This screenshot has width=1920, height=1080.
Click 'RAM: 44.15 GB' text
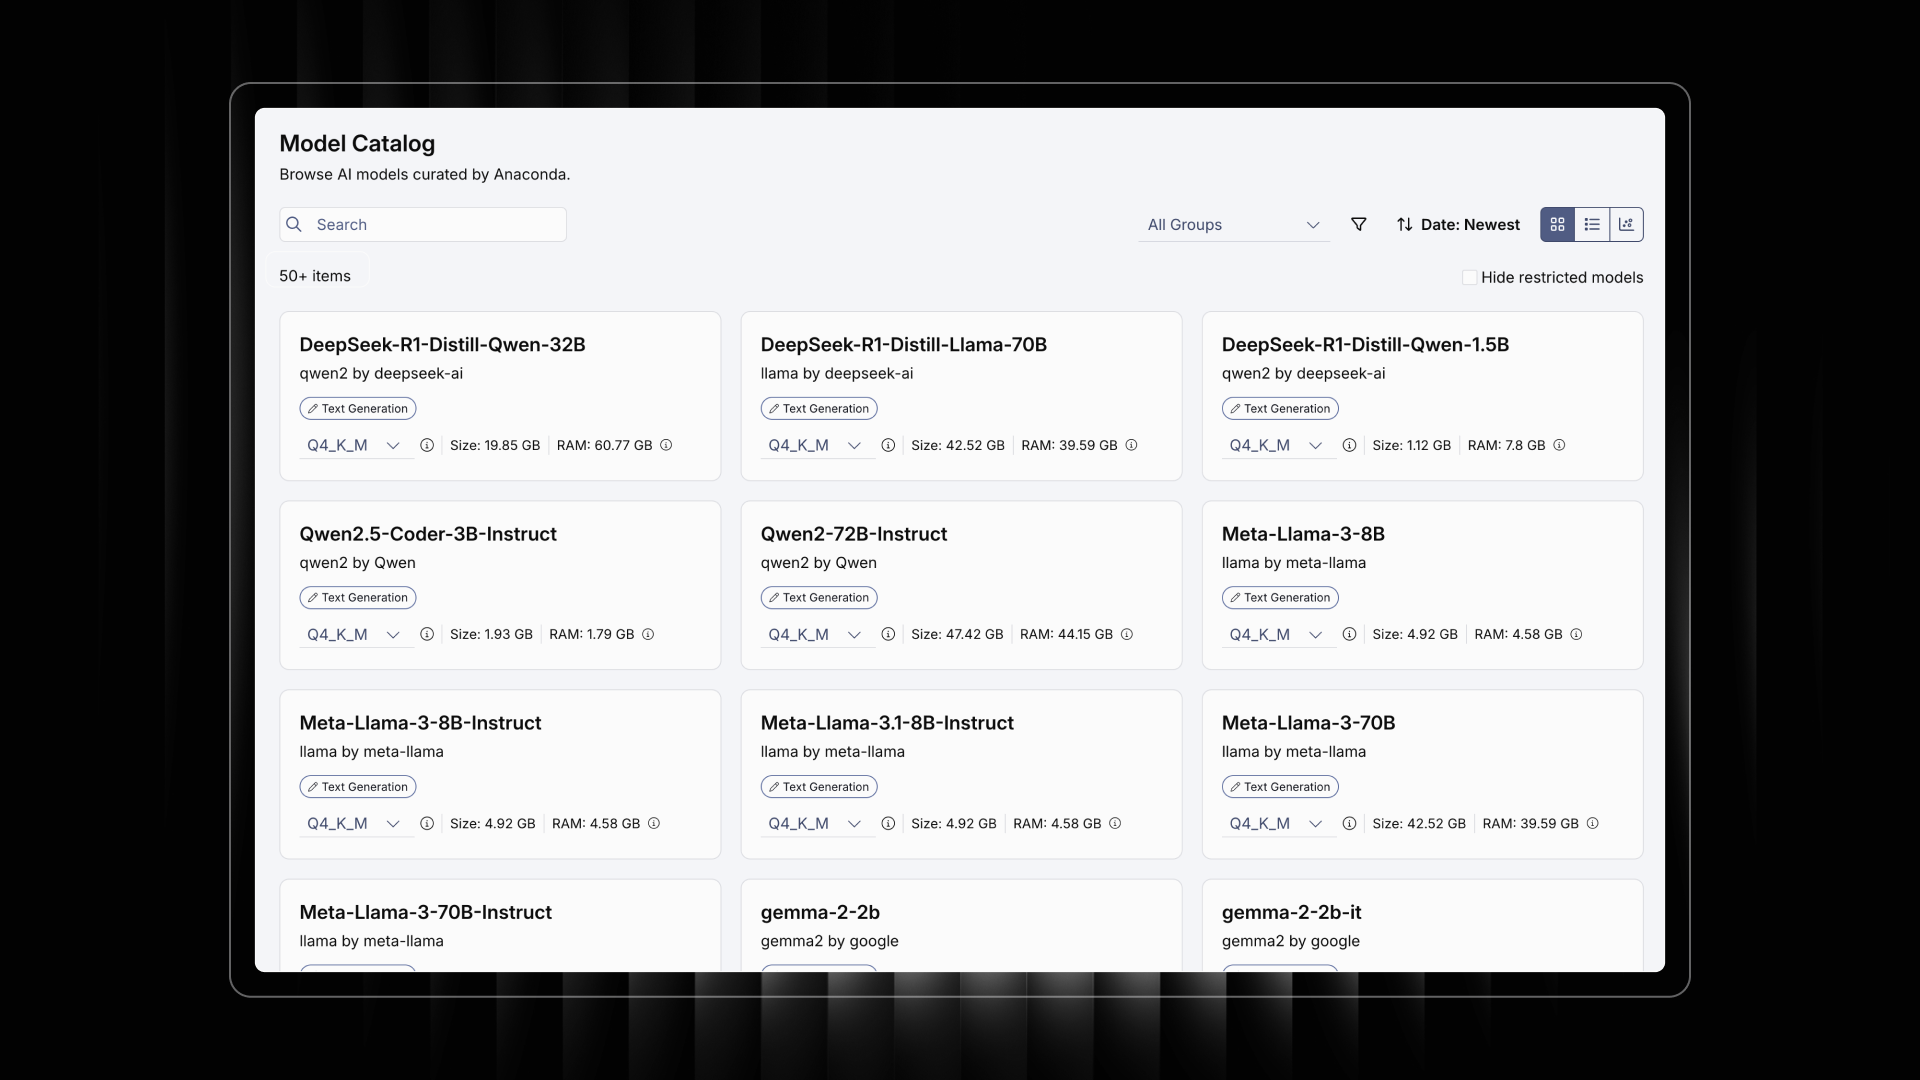pos(1066,634)
